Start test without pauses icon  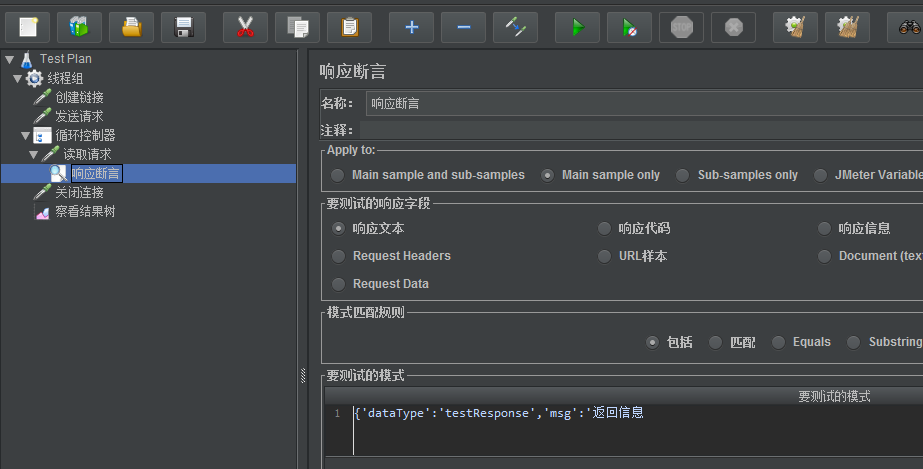click(629, 27)
